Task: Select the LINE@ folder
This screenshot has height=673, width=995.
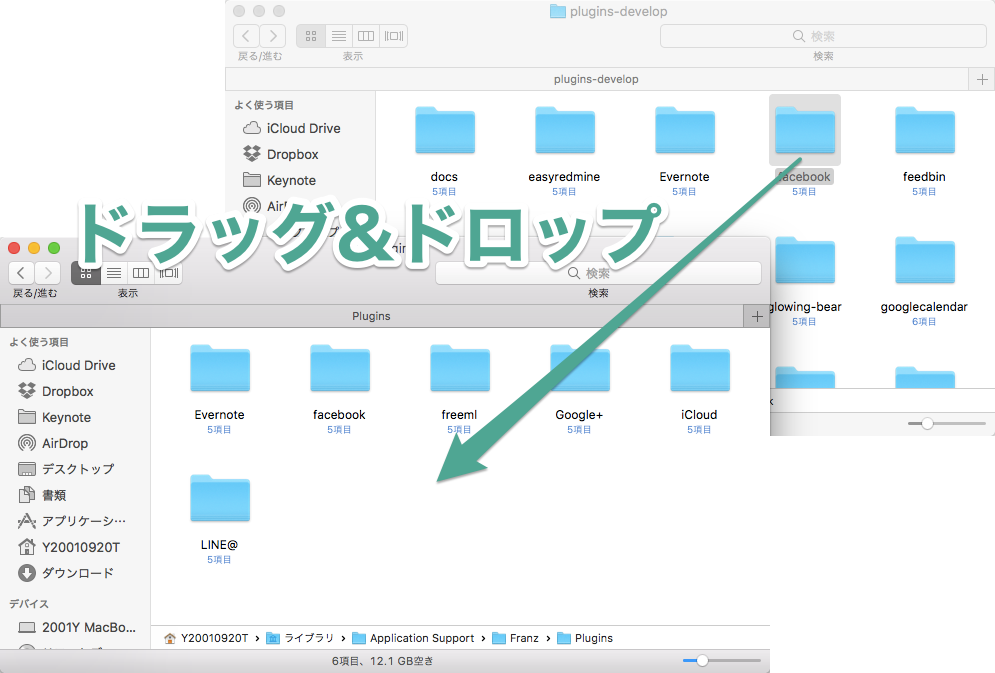Action: pyautogui.click(x=220, y=499)
